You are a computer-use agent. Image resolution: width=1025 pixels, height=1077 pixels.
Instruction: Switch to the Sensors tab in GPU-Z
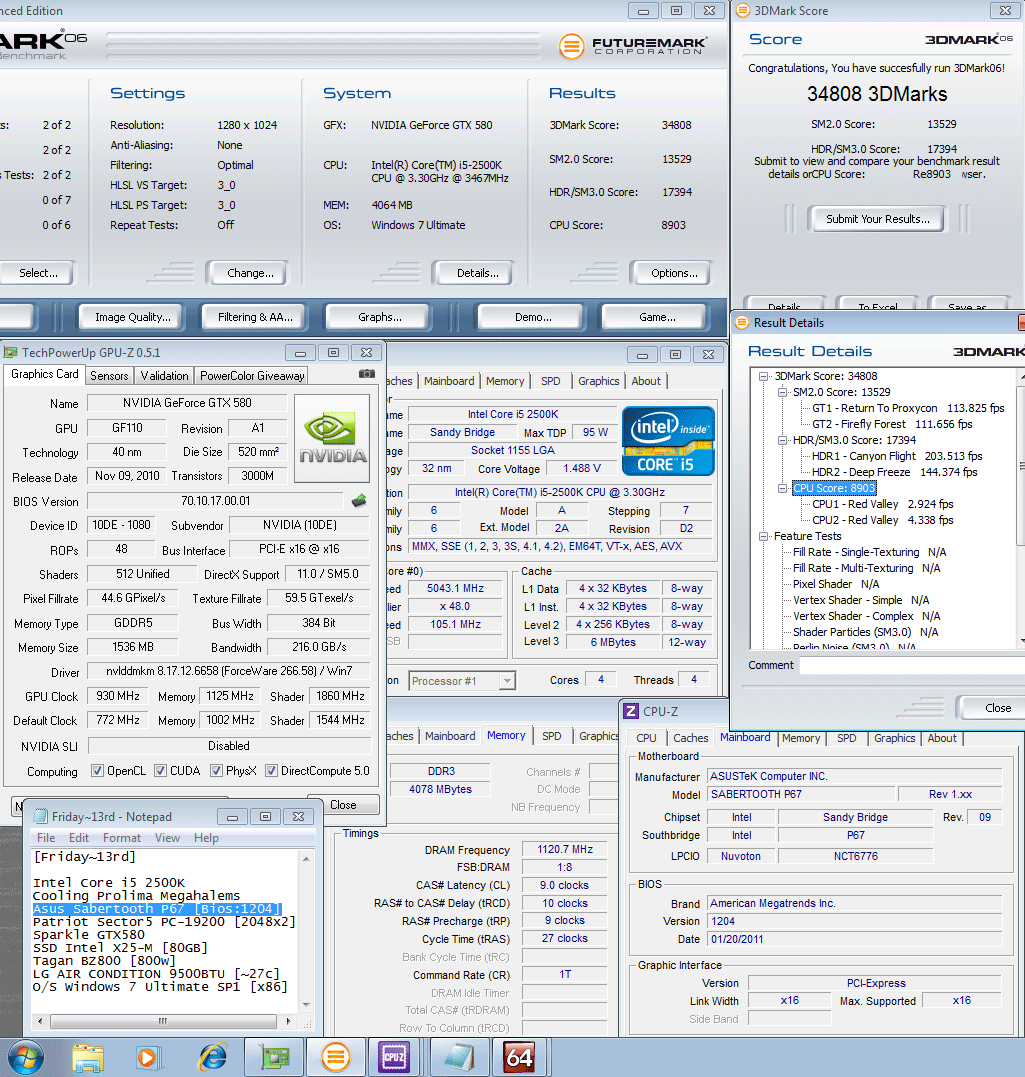(x=109, y=375)
